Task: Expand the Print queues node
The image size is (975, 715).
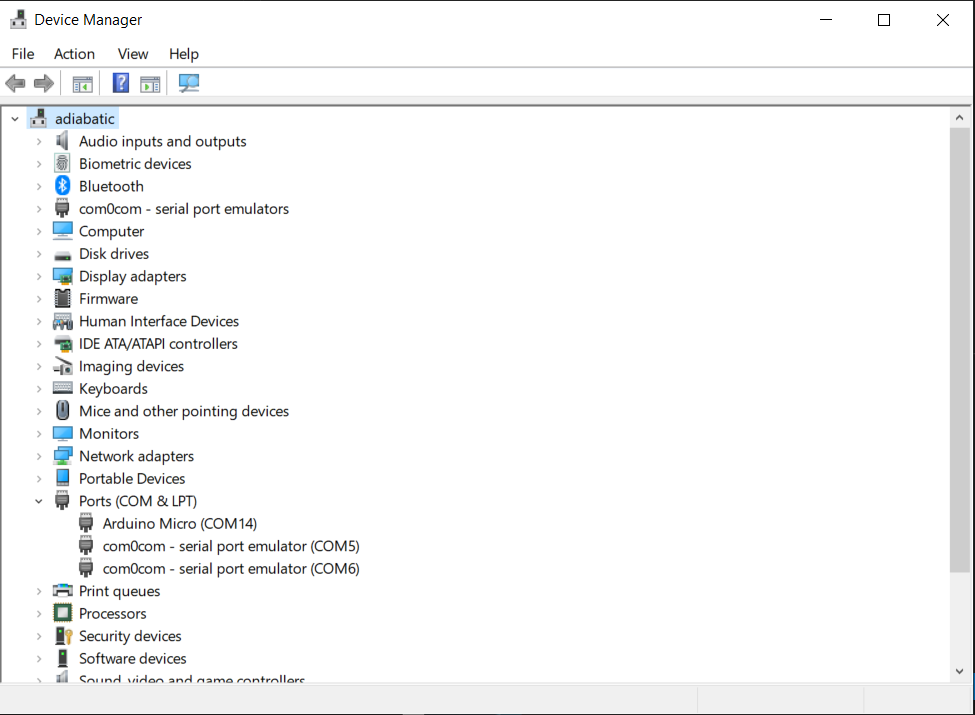Action: (x=39, y=591)
